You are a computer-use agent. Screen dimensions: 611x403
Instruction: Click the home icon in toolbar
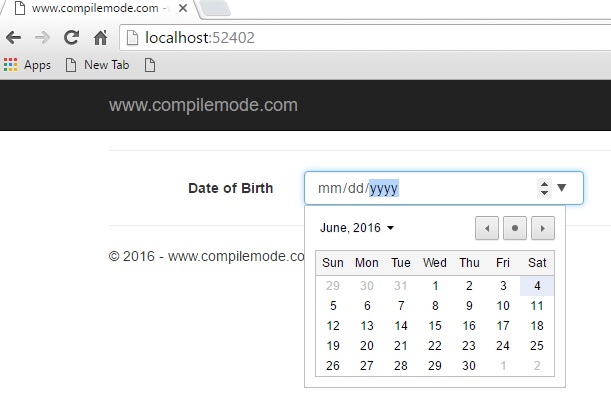click(100, 38)
